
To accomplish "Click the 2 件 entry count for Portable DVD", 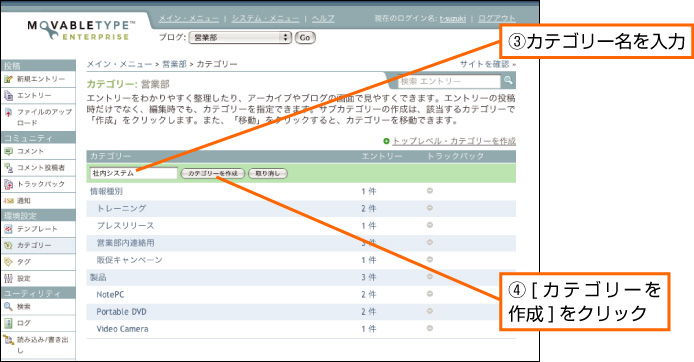I will click(369, 312).
